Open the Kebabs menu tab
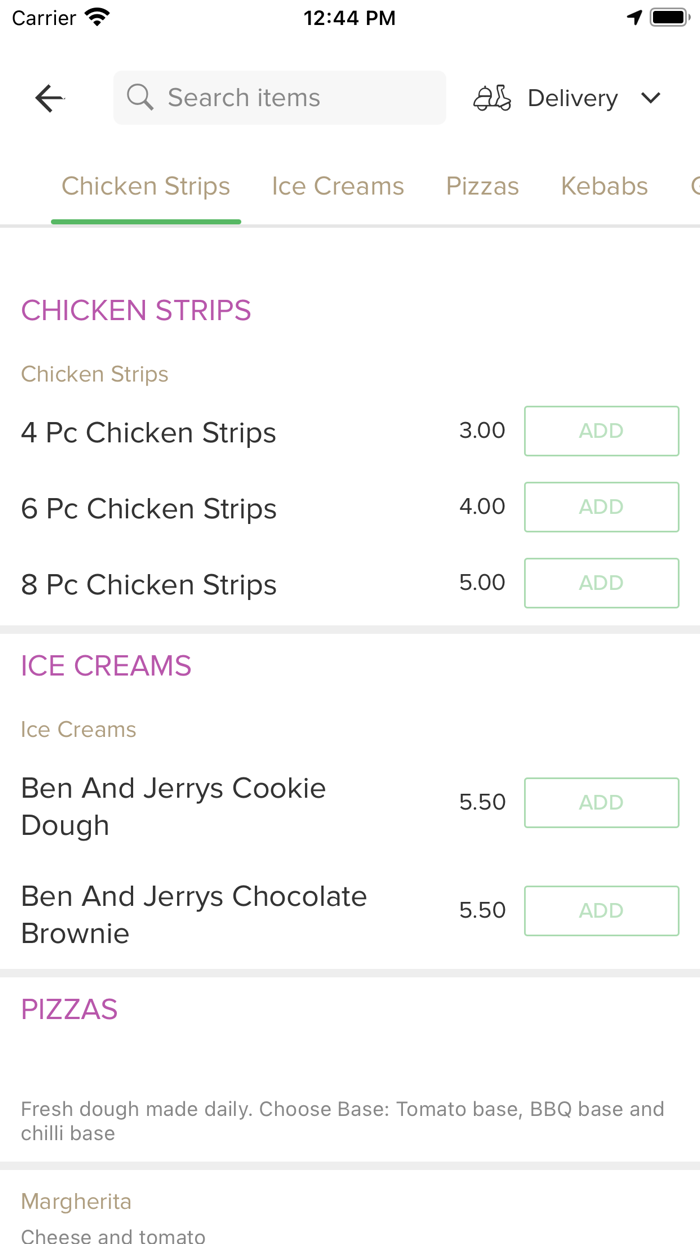This screenshot has width=700, height=1244. coord(604,186)
